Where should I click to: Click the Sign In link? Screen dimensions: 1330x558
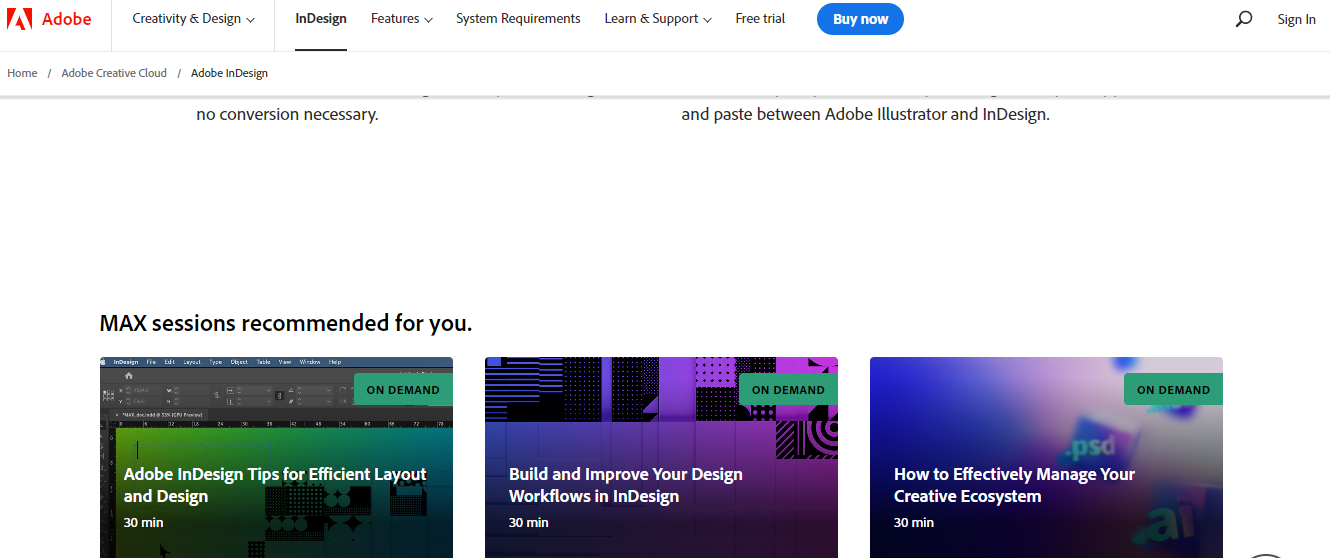pyautogui.click(x=1297, y=19)
